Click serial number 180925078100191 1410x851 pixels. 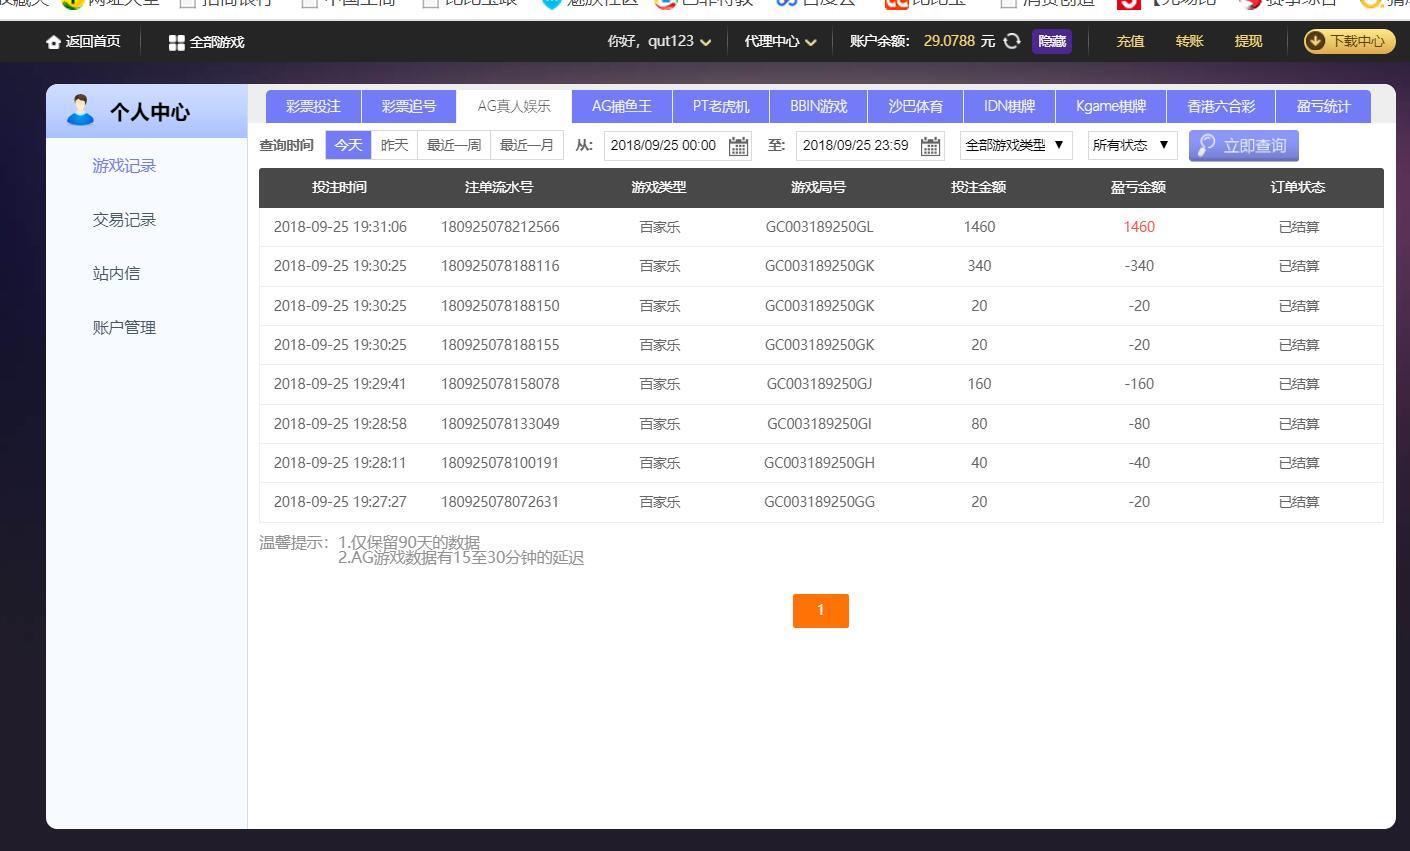500,463
